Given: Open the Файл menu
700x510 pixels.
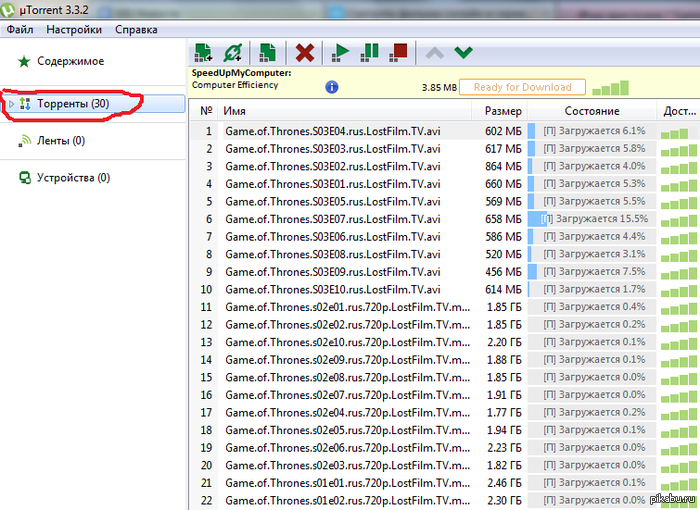Looking at the screenshot, I should (x=20, y=30).
